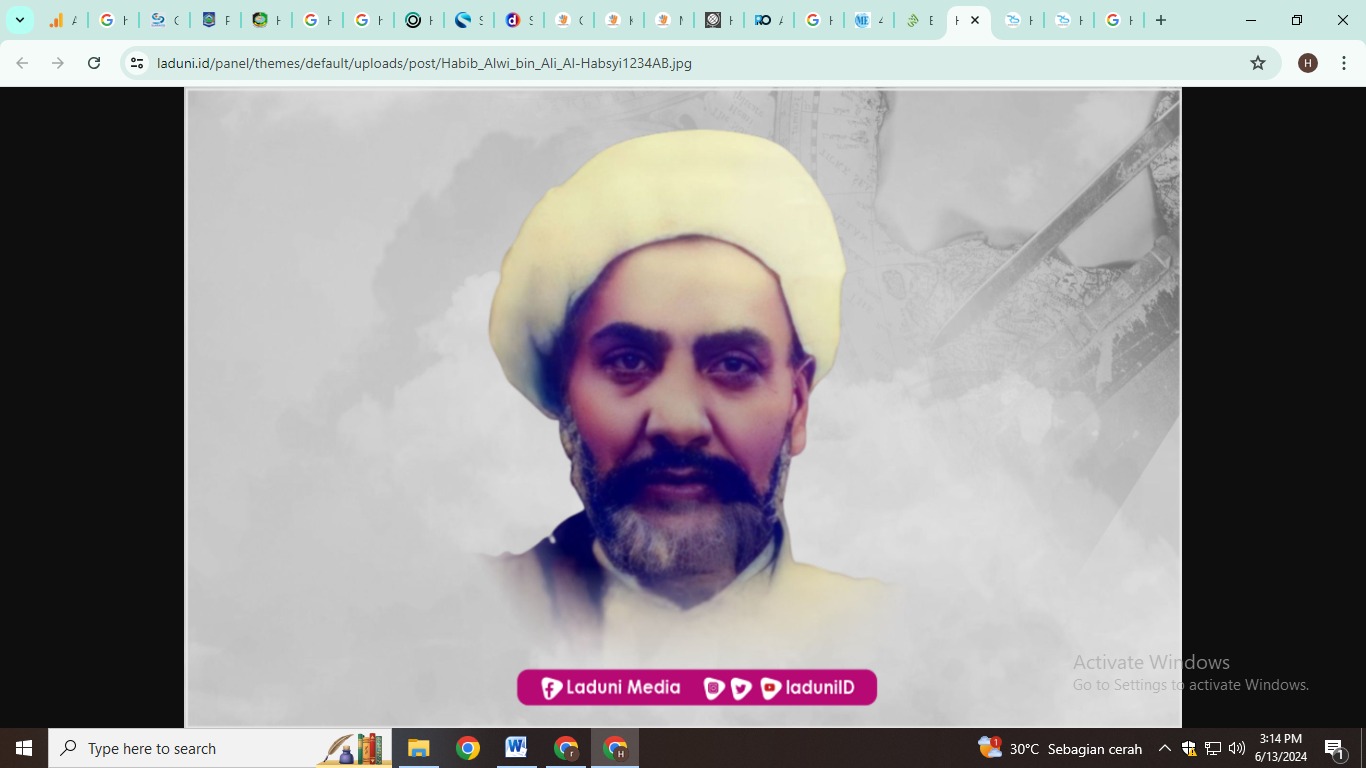The width and height of the screenshot is (1366, 768).
Task: Open the 'H' profile avatar in Chrome
Action: pyautogui.click(x=1307, y=62)
